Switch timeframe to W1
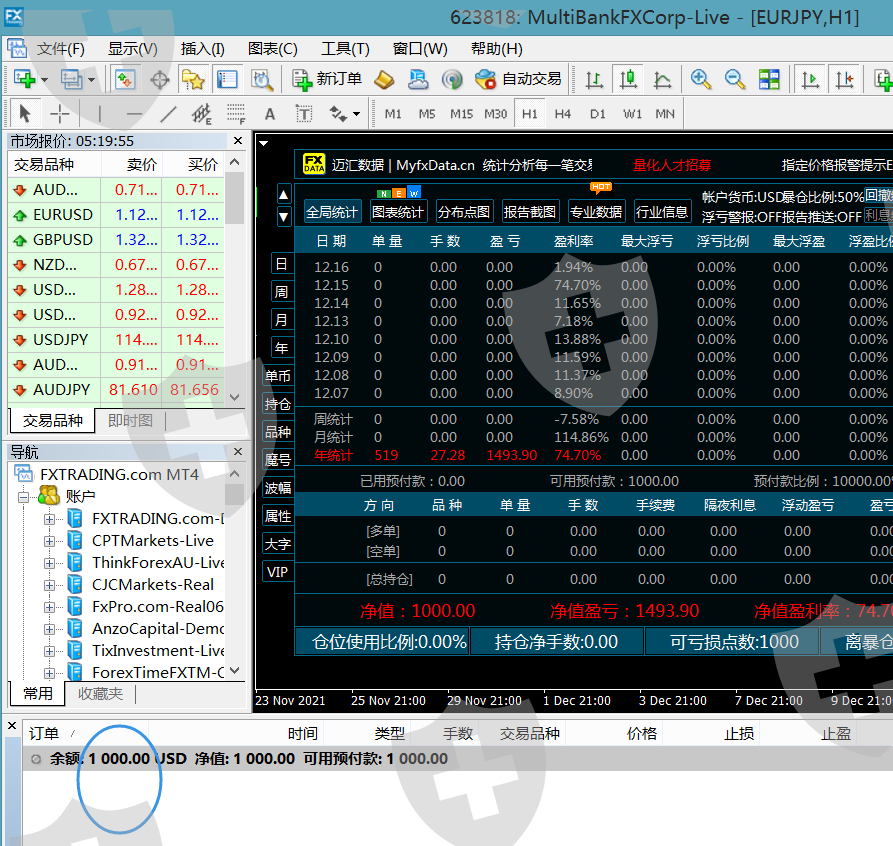893x846 pixels. pos(632,114)
